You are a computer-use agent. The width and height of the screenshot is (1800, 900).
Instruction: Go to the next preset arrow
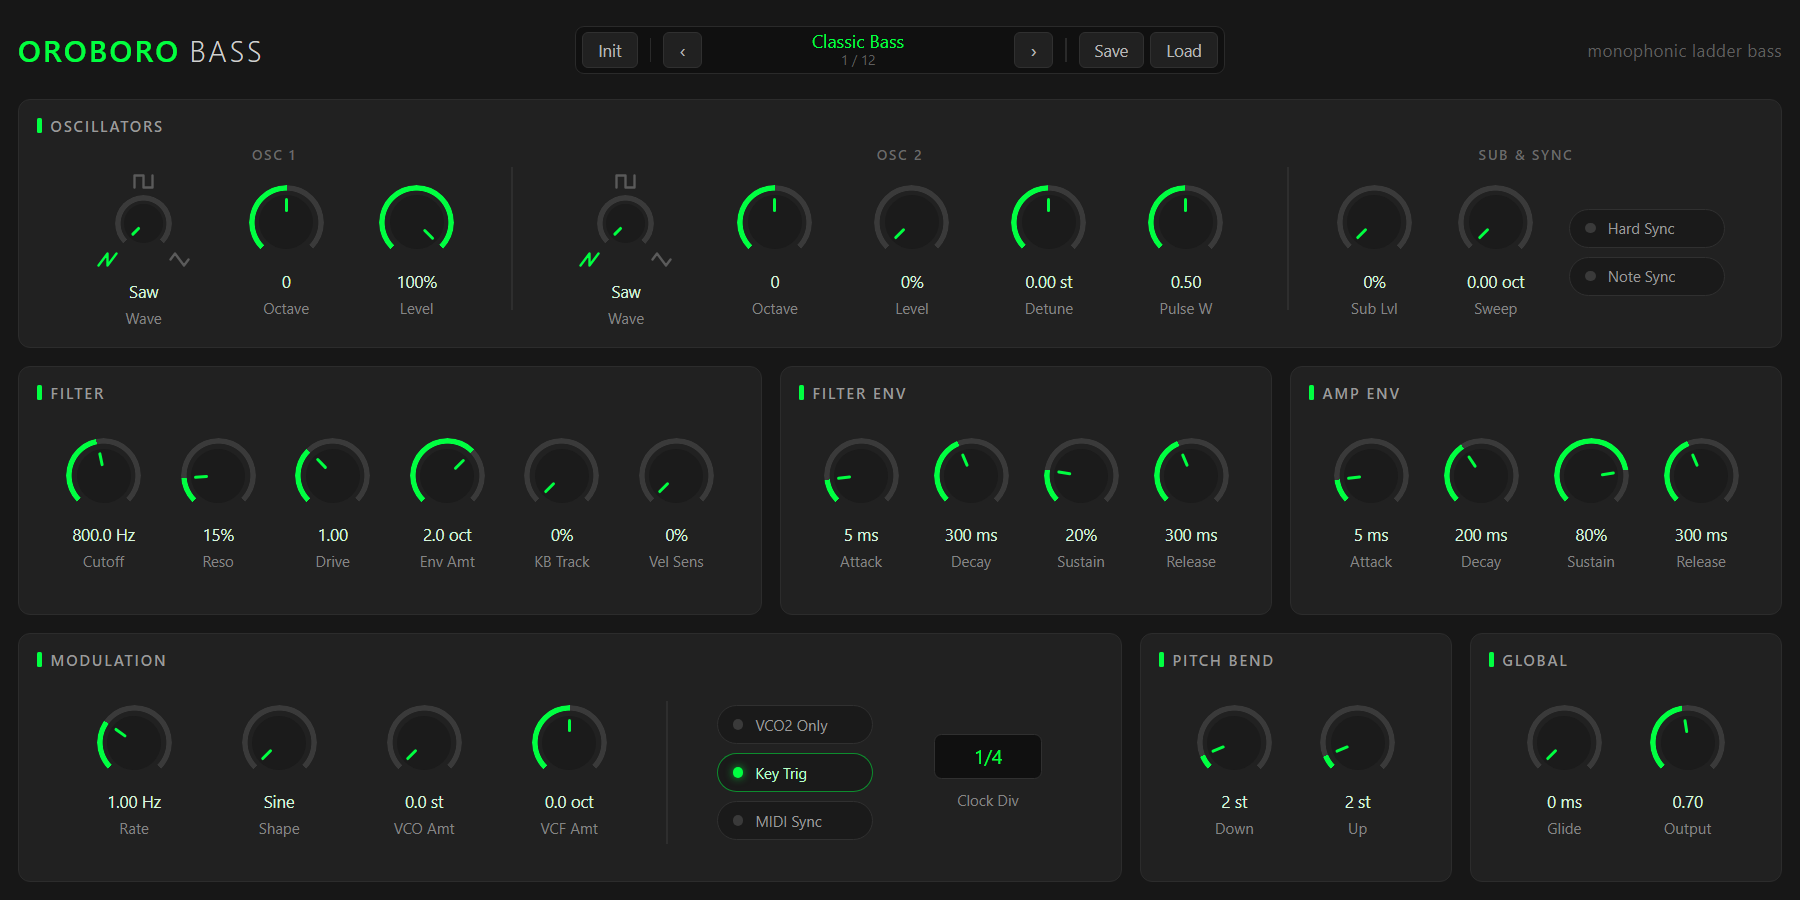[1033, 51]
